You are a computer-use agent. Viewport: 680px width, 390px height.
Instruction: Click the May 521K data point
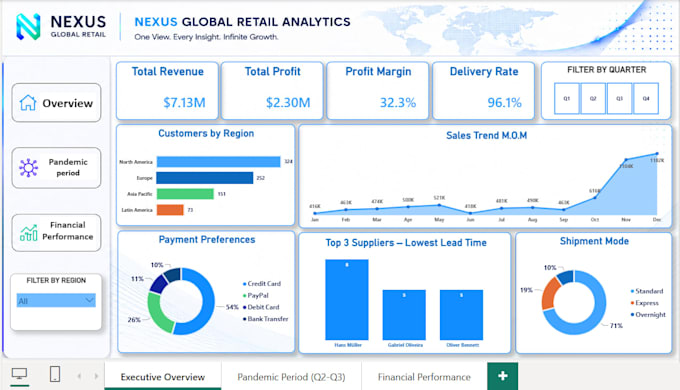point(439,205)
